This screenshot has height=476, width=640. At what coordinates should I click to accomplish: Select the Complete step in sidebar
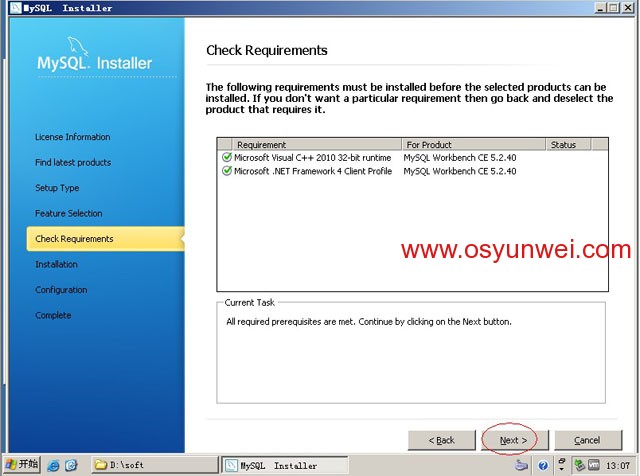(53, 315)
